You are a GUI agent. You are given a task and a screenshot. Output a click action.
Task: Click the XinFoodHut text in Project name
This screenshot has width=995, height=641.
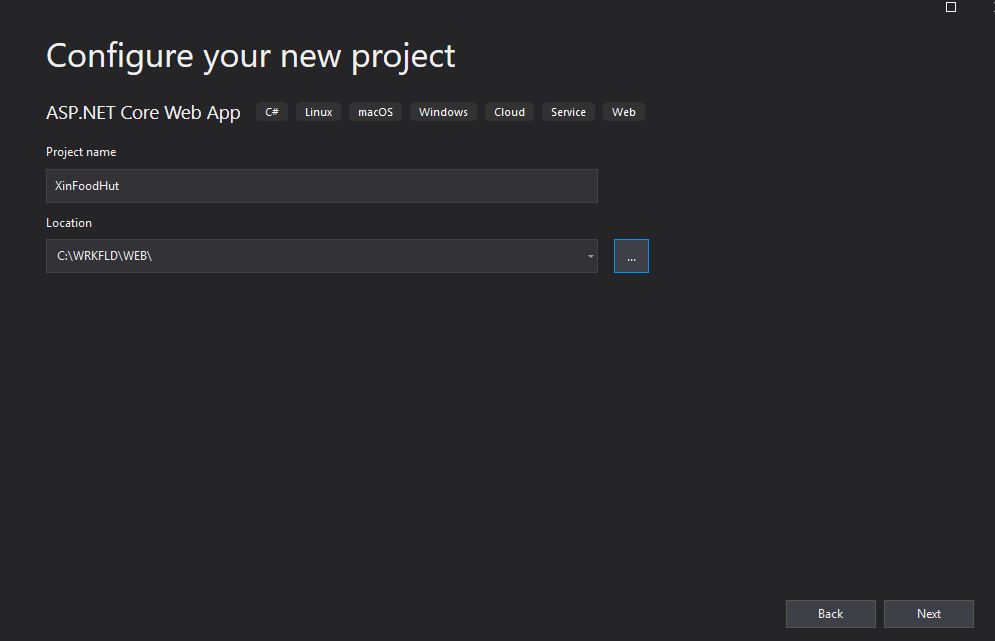87,186
